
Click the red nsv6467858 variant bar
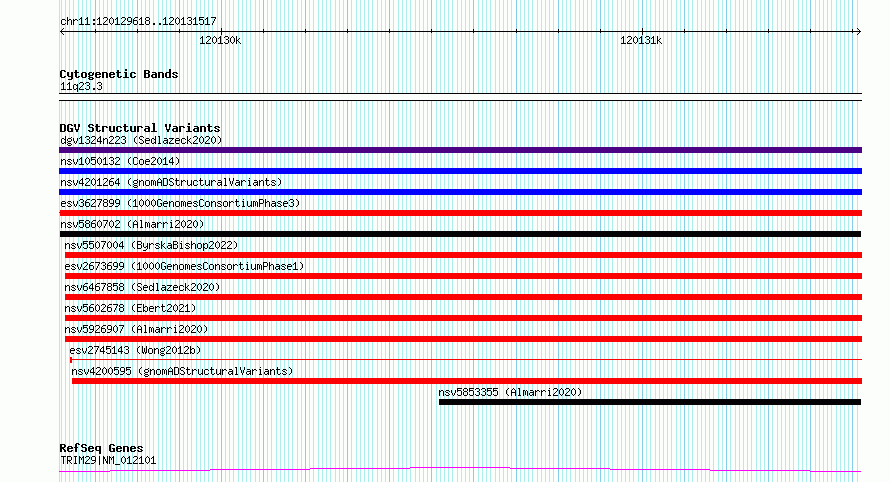pyautogui.click(x=463, y=297)
